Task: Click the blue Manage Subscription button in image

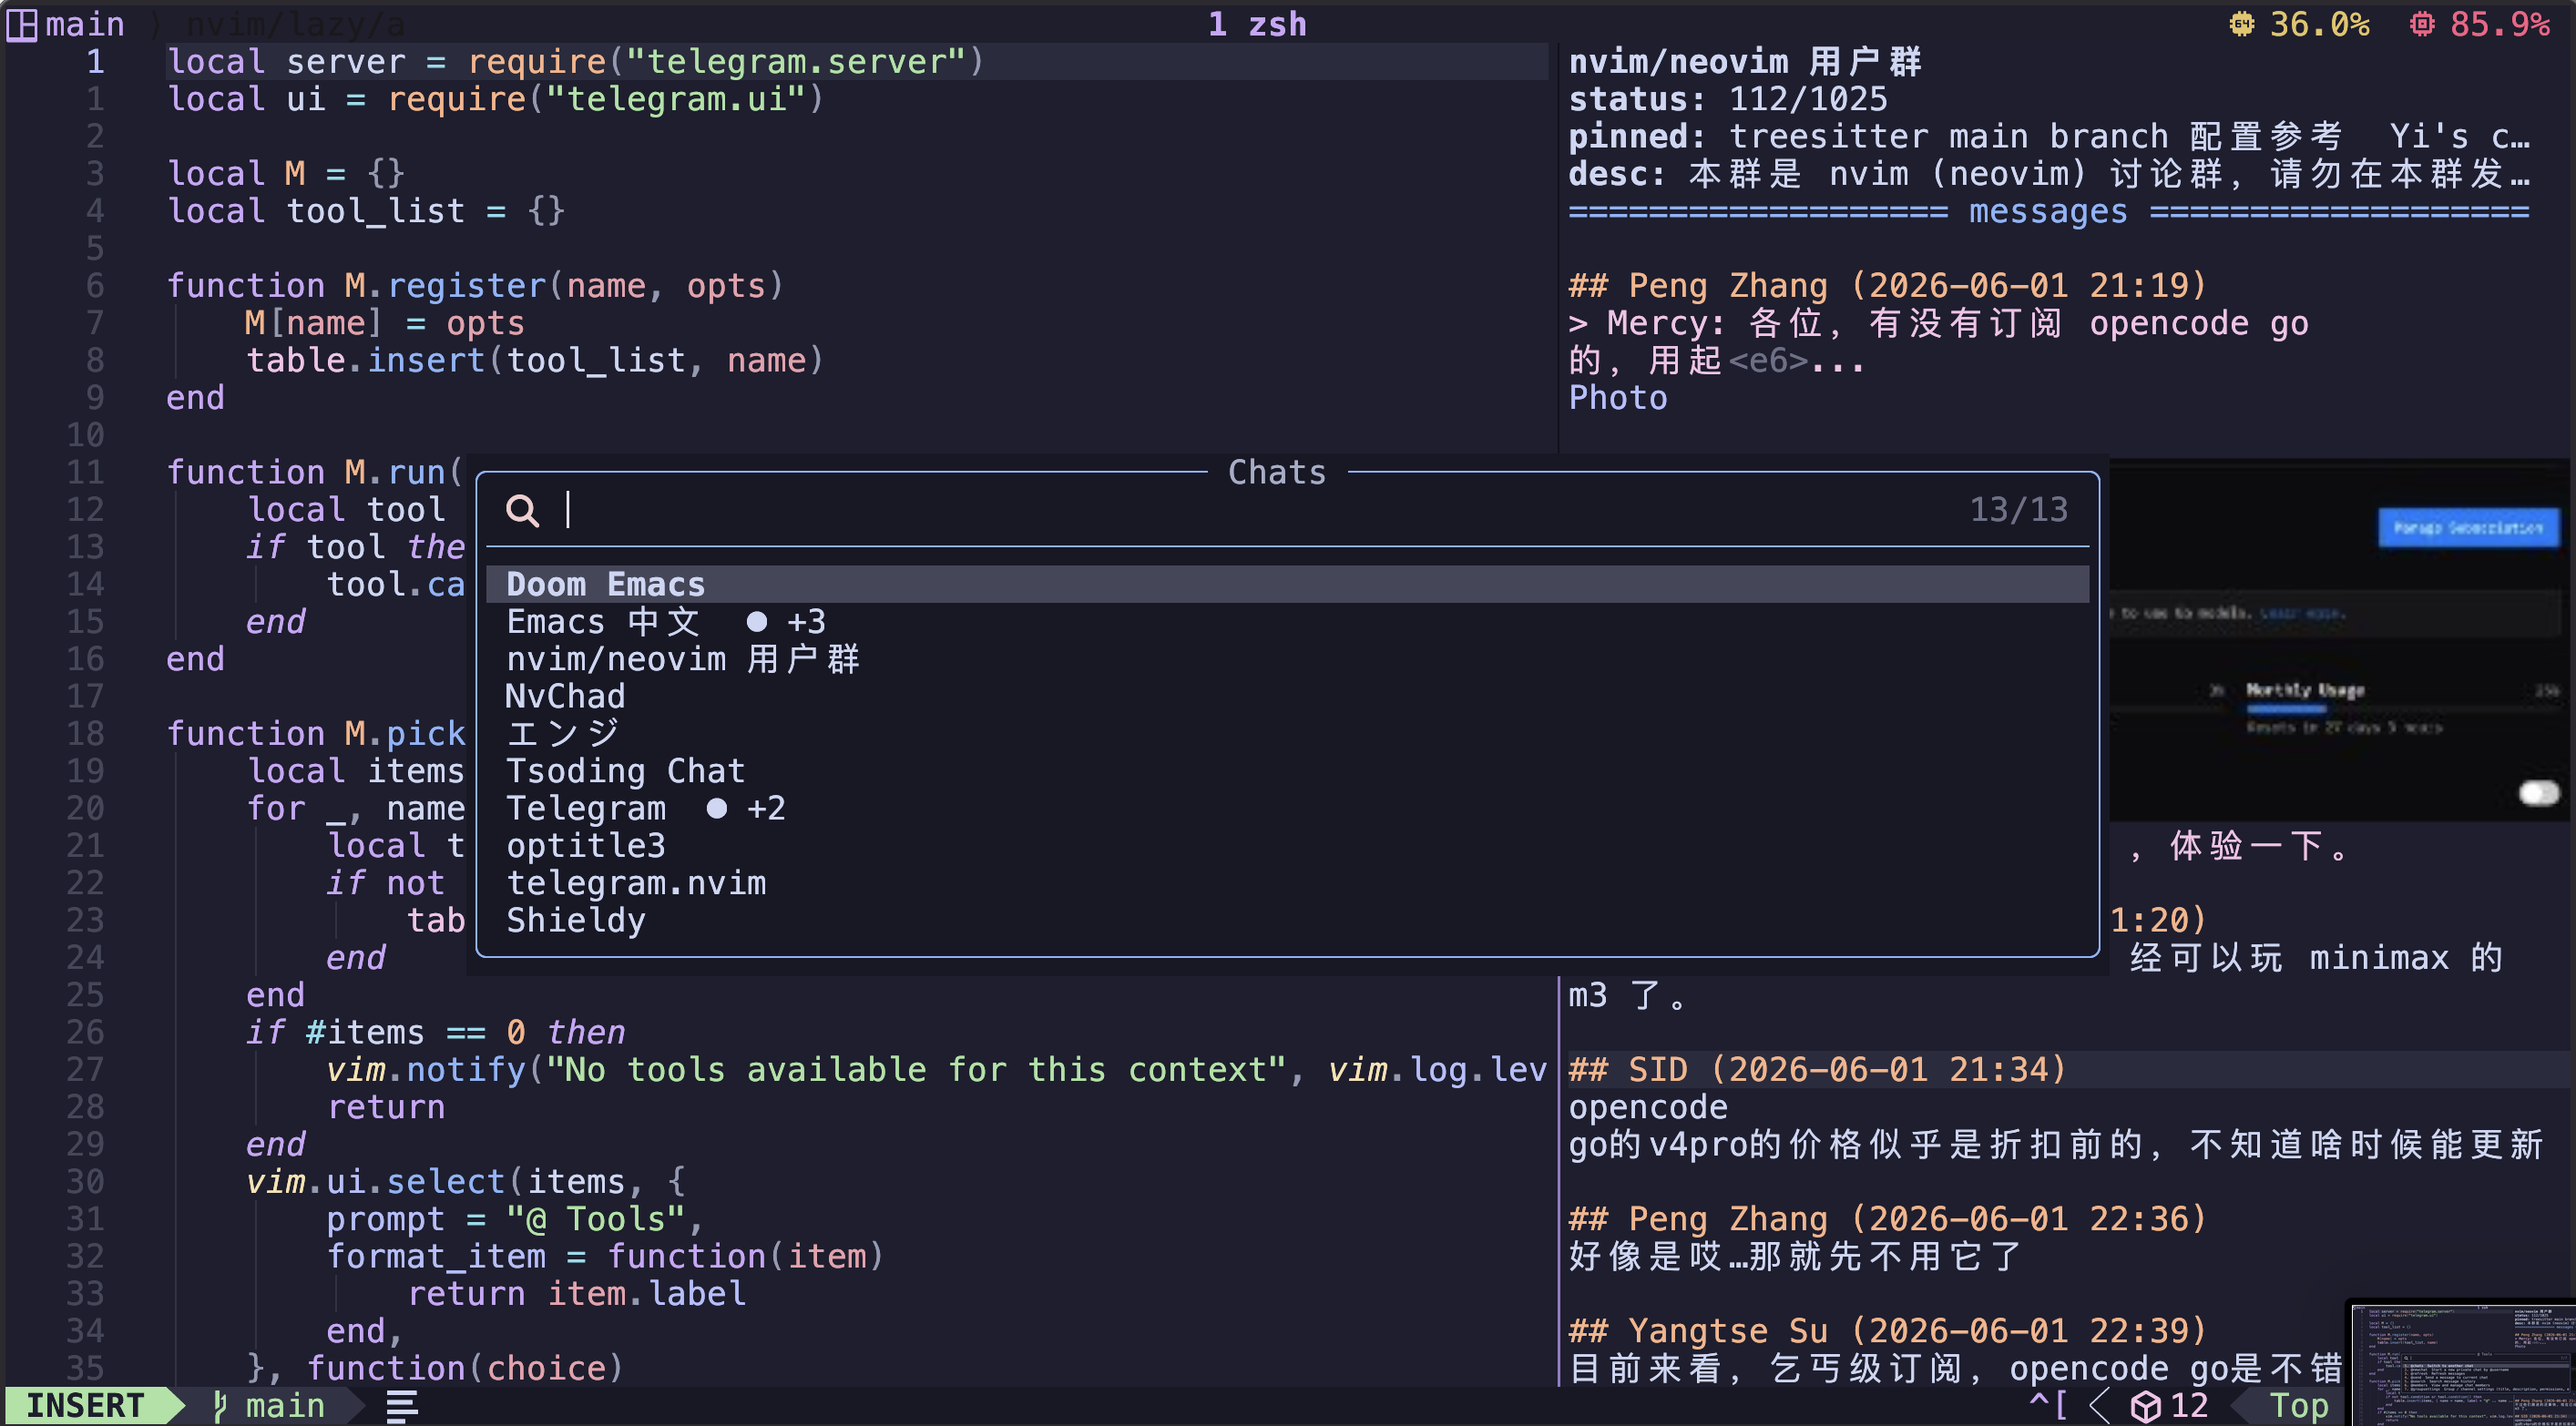Action: point(2468,527)
